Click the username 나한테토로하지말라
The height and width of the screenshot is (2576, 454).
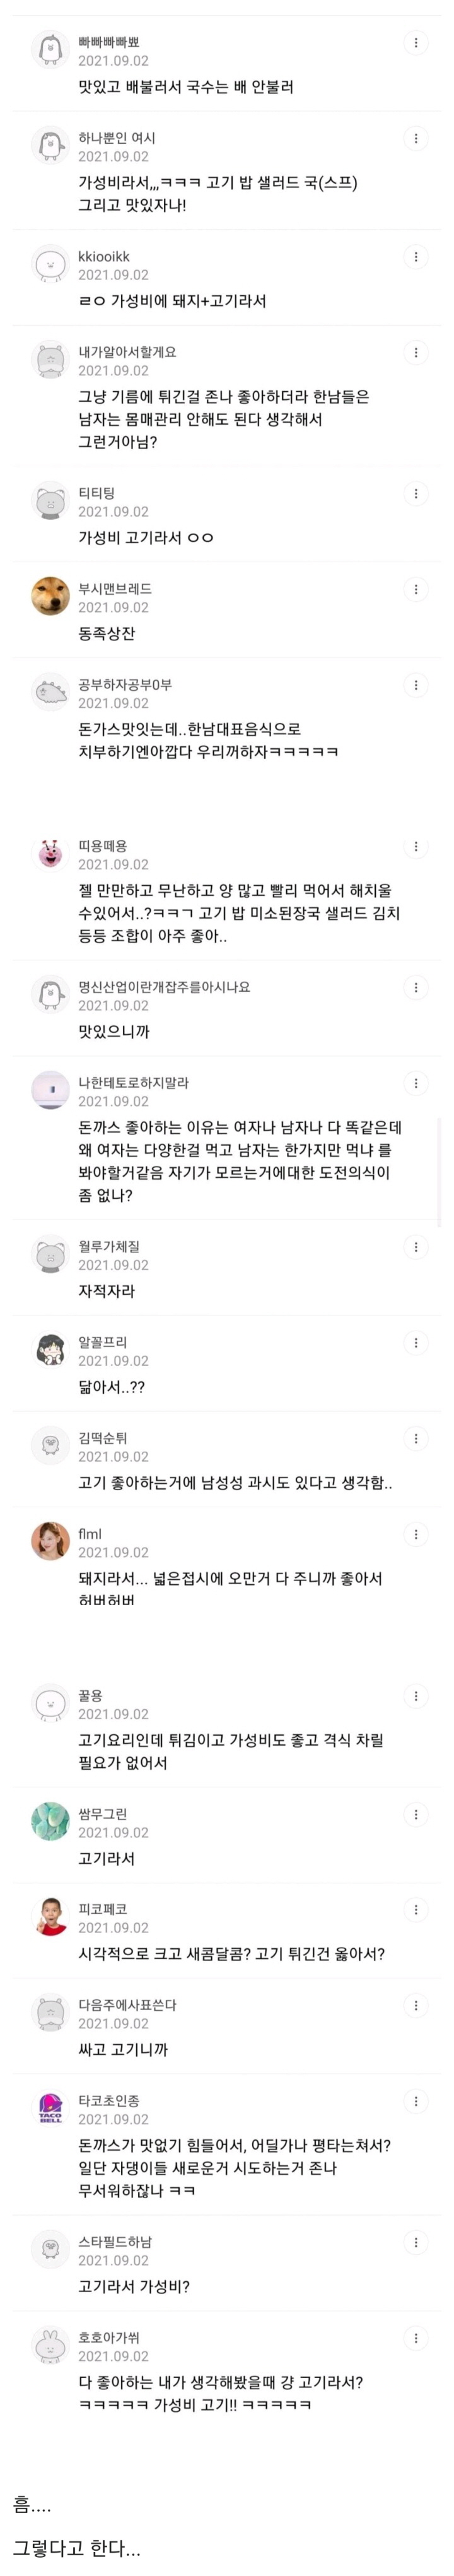(x=133, y=1082)
